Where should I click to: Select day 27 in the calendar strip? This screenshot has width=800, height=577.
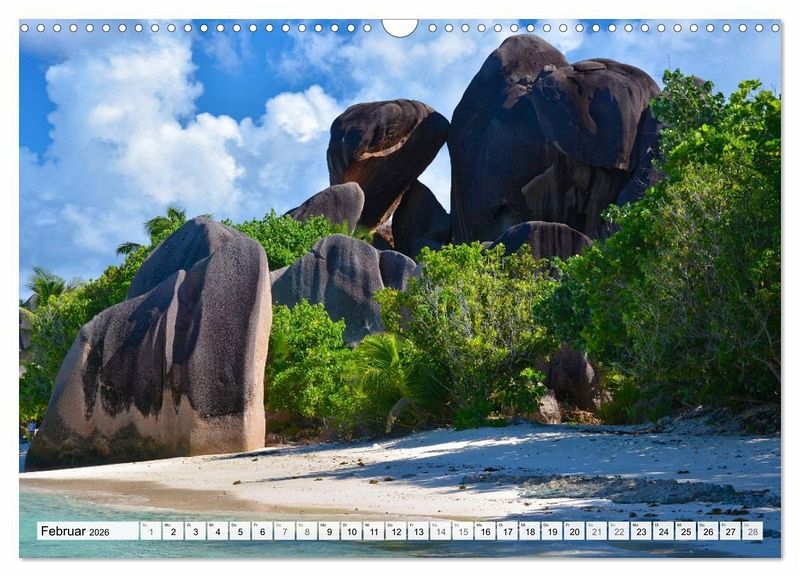point(730,531)
